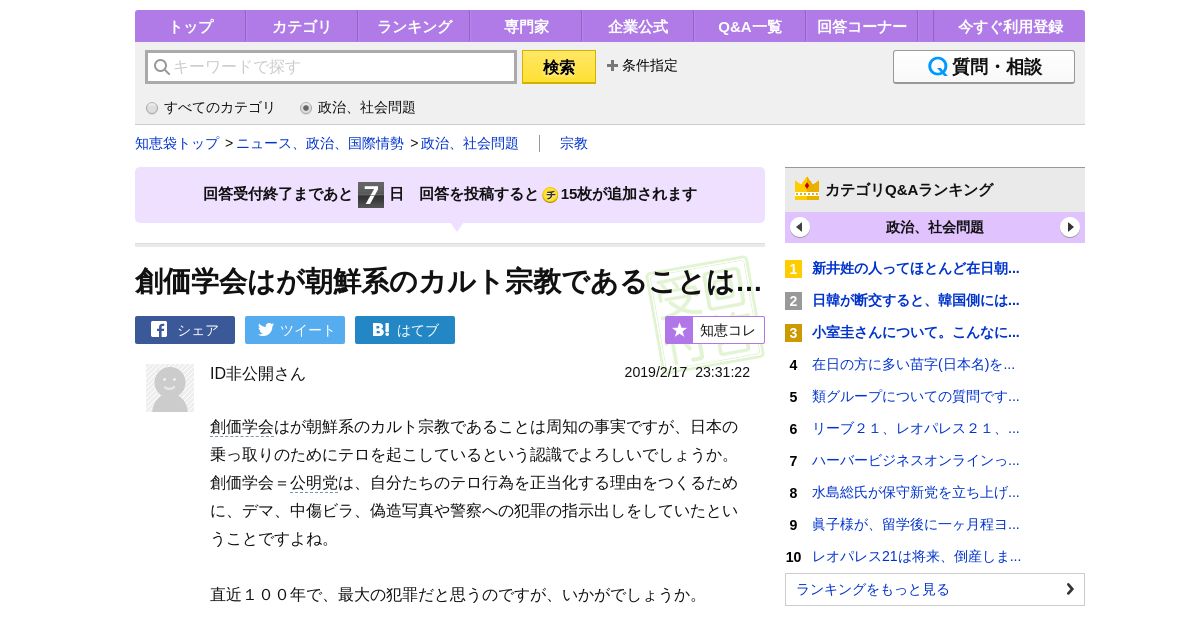The width and height of the screenshot is (1200, 630).
Task: Click the yellow 検索 button
Action: tap(559, 67)
